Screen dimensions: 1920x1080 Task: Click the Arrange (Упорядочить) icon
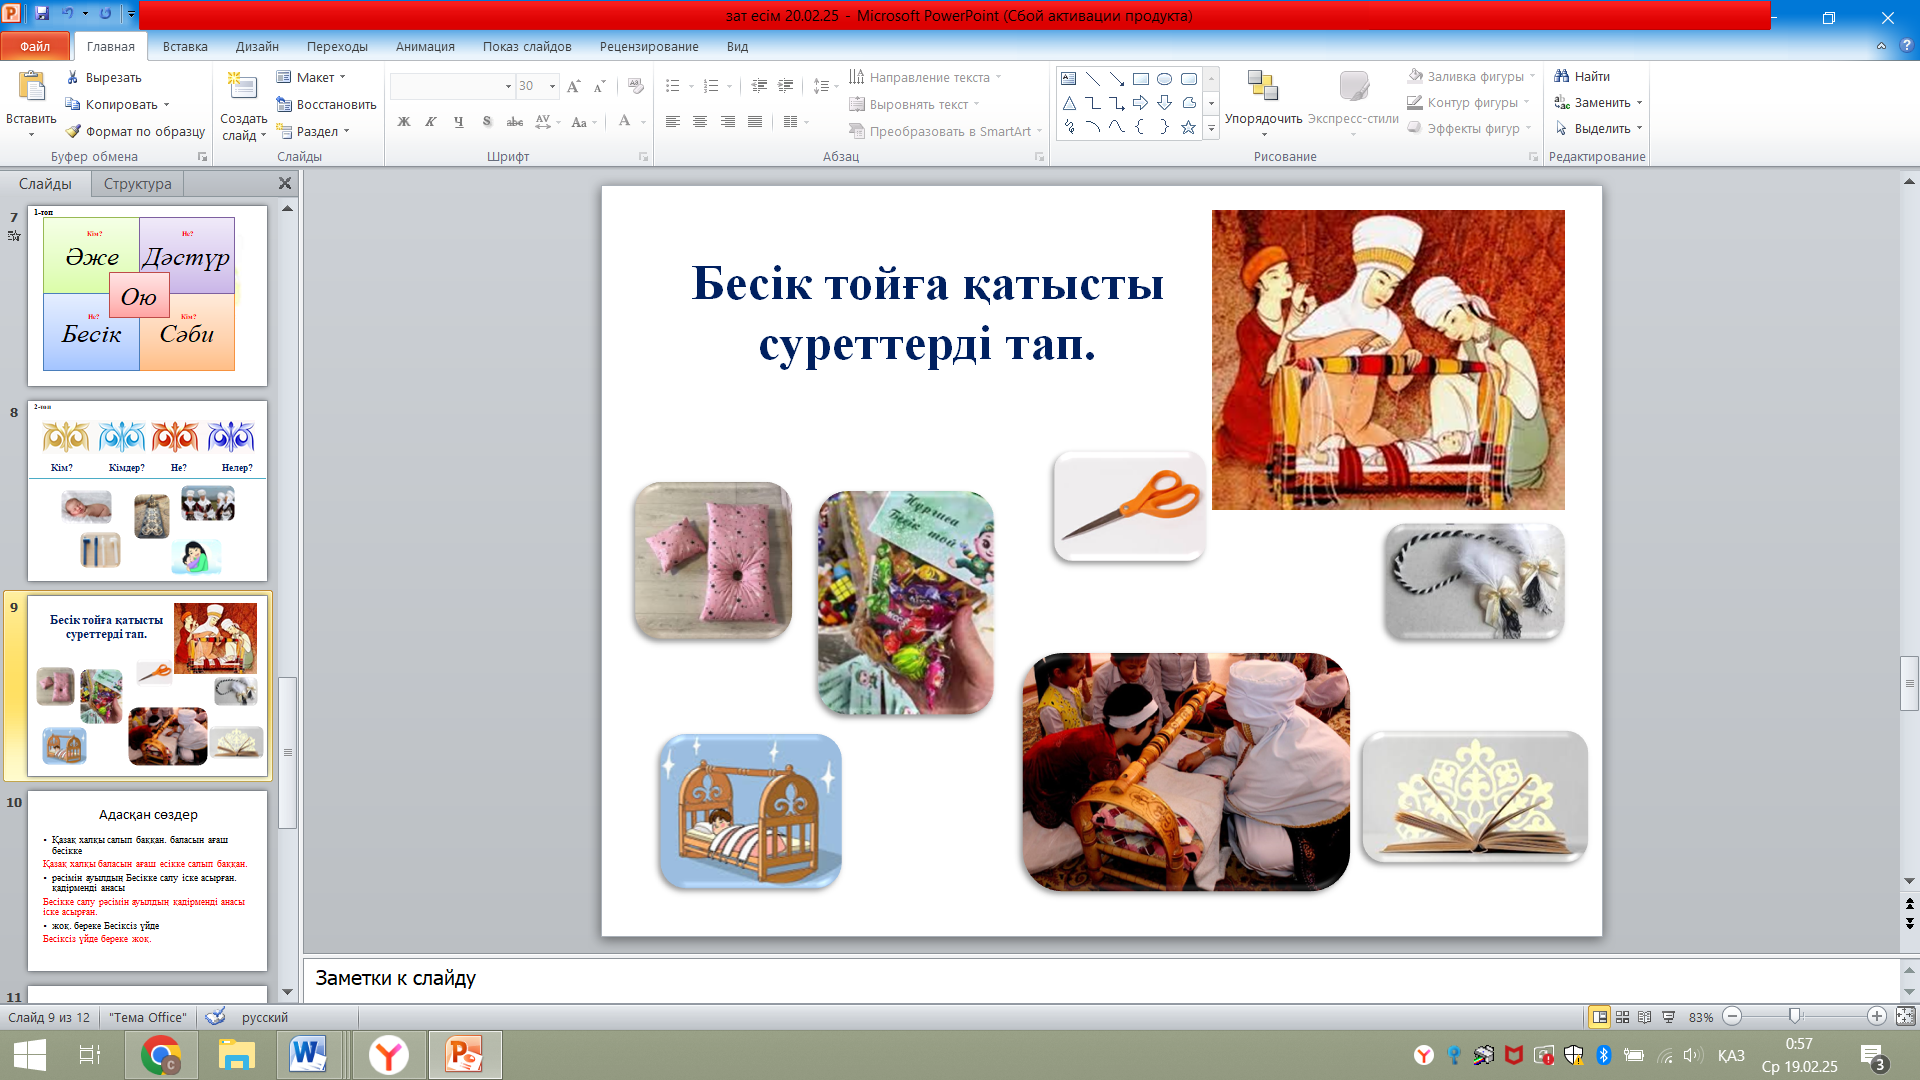coord(1263,87)
